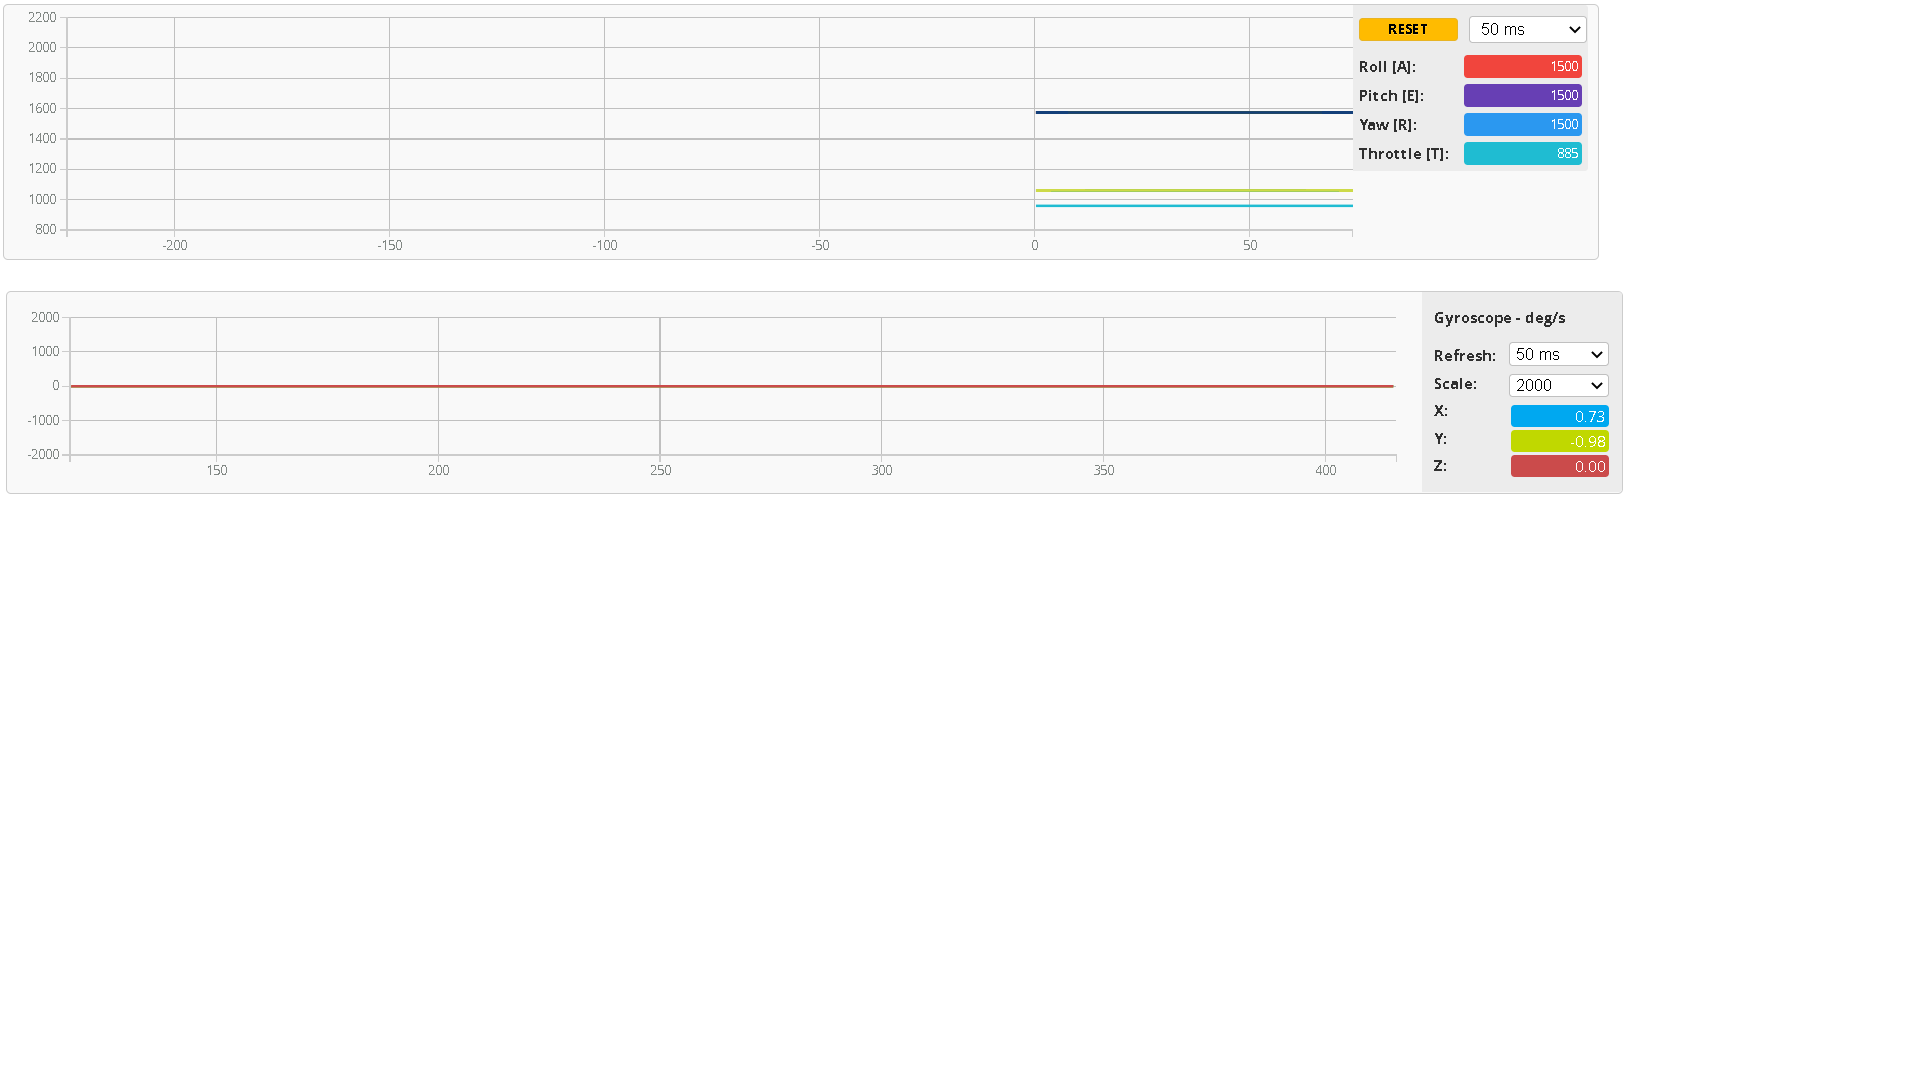
Task: Click the red Roll value bar
Action: [1522, 67]
